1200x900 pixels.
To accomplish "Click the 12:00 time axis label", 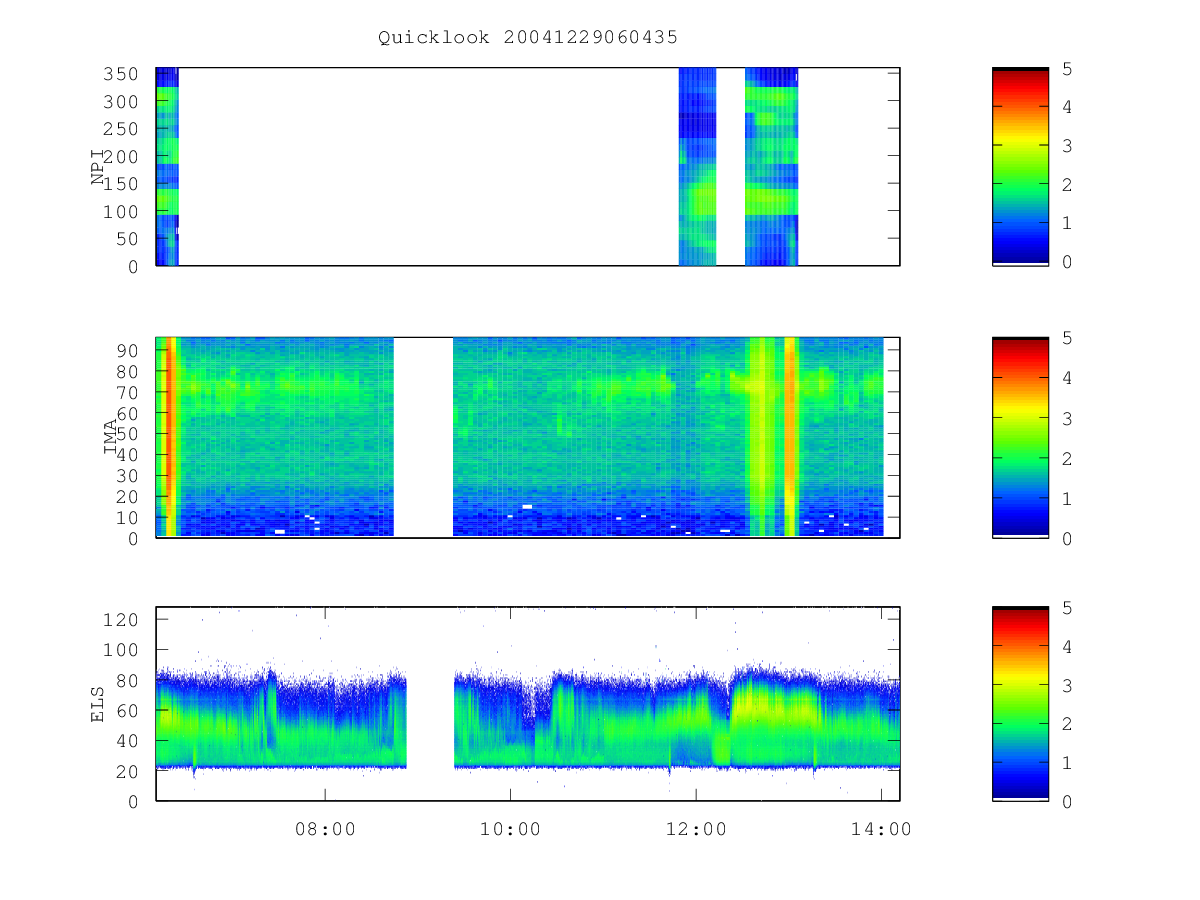I will (695, 829).
